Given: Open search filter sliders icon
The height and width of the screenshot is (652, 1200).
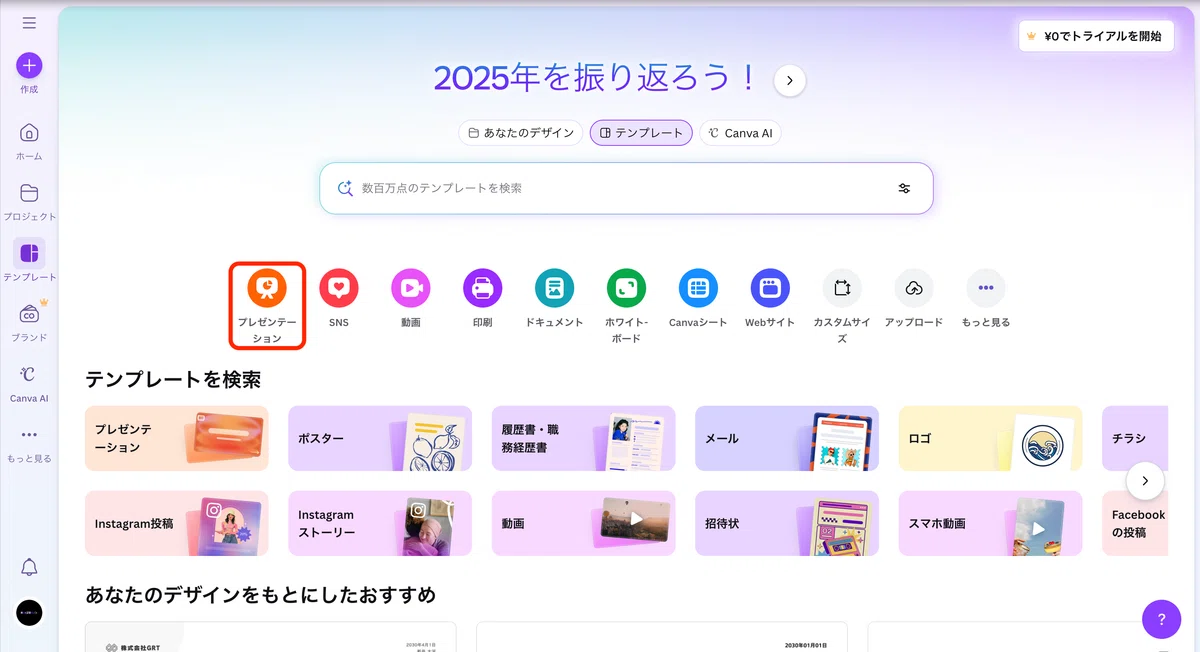Looking at the screenshot, I should [904, 188].
